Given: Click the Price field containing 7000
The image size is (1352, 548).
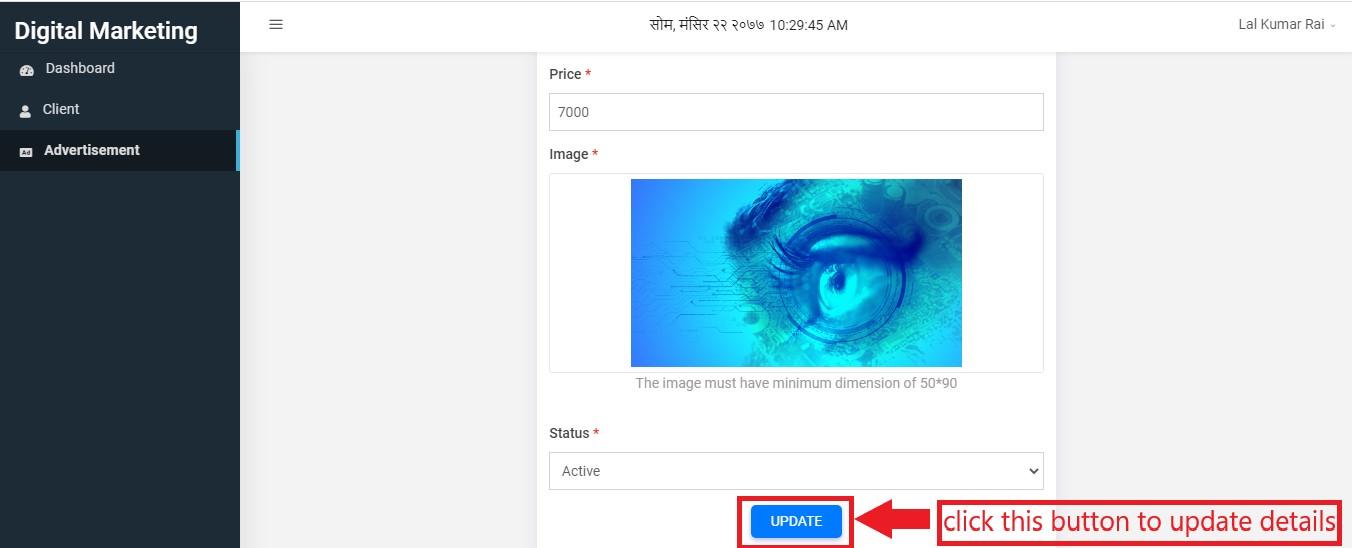Looking at the screenshot, I should pos(796,112).
